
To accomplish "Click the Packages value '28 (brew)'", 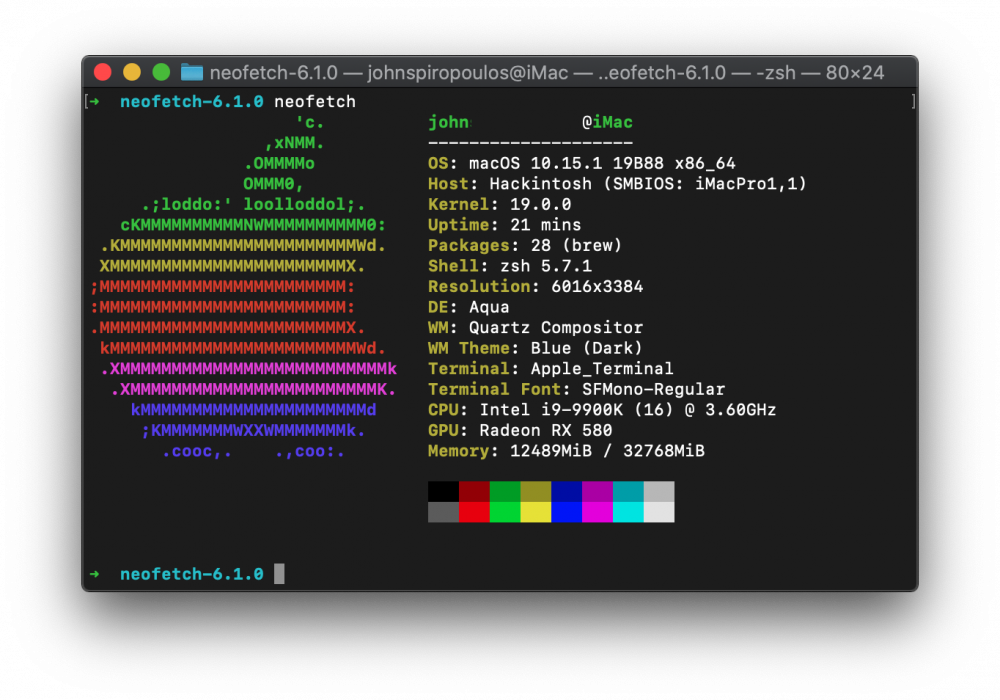I will pyautogui.click(x=577, y=245).
